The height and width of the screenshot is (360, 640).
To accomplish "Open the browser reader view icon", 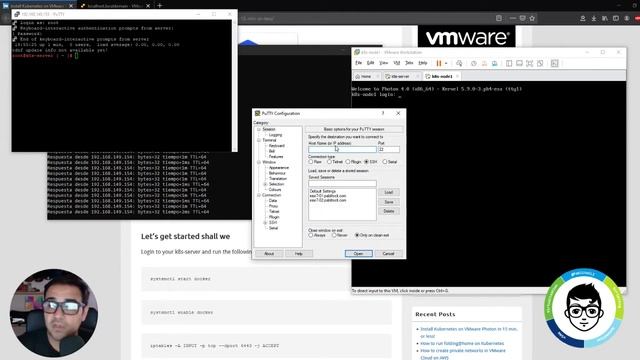I will point(499,18).
